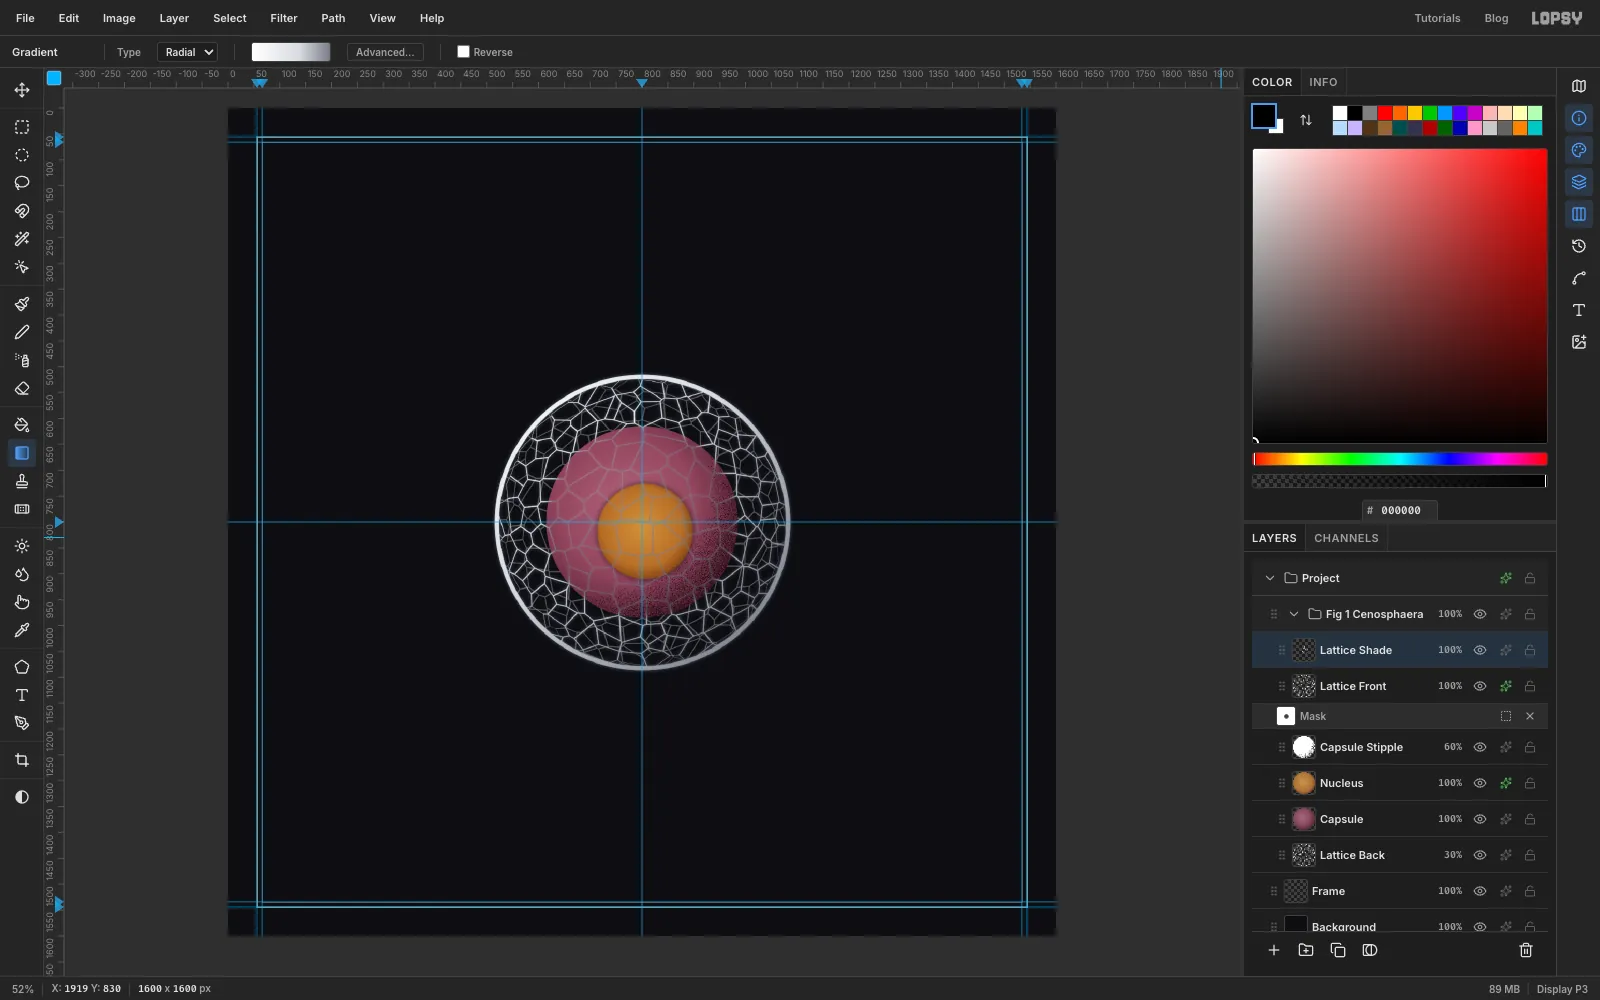Open the History panel icon
This screenshot has width=1600, height=1000.
tap(1579, 246)
